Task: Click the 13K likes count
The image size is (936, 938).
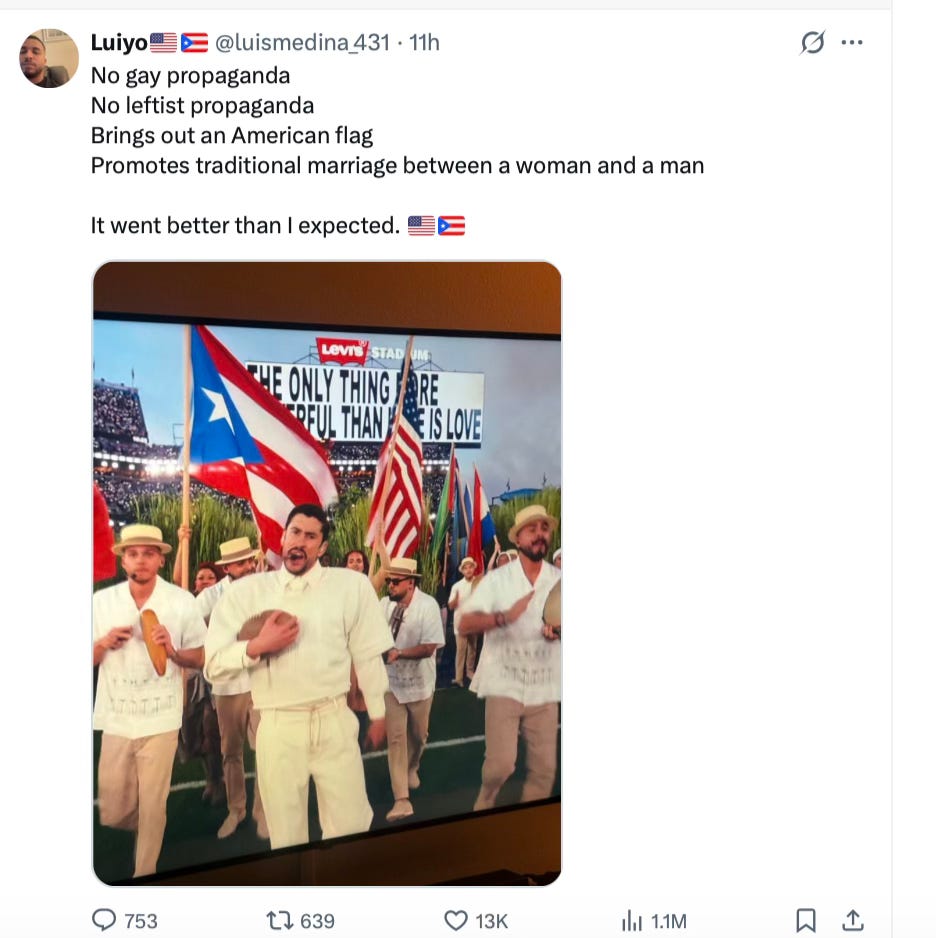Action: point(492,921)
